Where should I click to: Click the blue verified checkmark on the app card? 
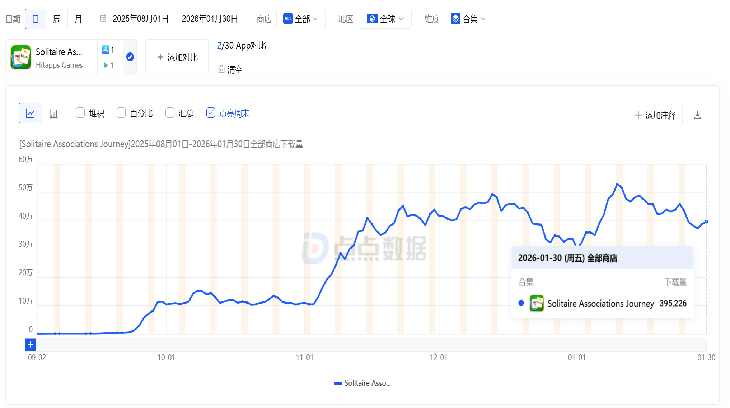[x=130, y=57]
